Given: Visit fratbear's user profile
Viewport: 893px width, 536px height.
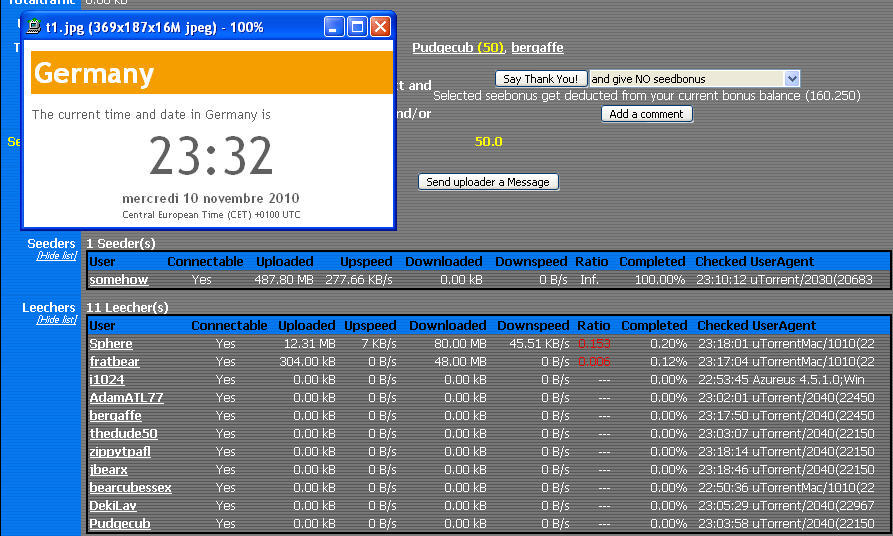Looking at the screenshot, I should [x=113, y=362].
